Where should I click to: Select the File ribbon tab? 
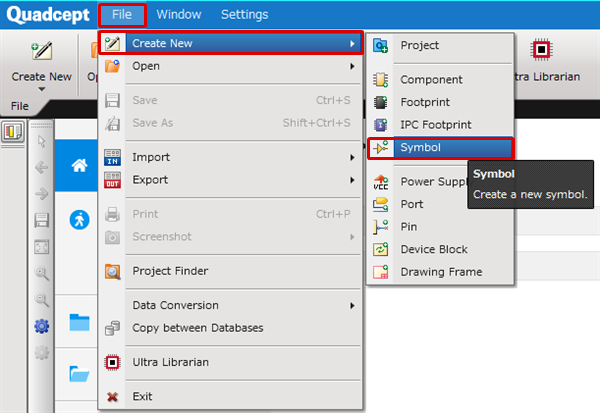[x=20, y=106]
